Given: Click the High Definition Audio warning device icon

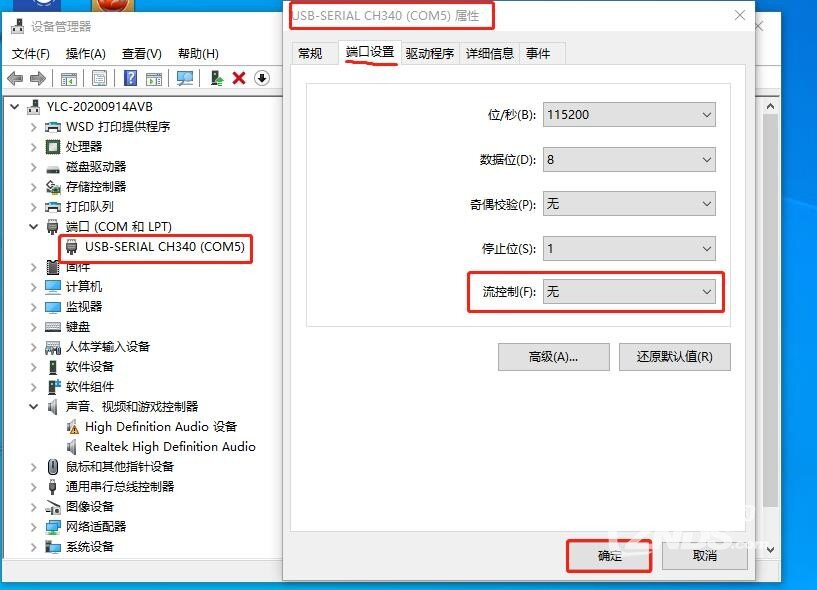Looking at the screenshot, I should click(x=72, y=427).
